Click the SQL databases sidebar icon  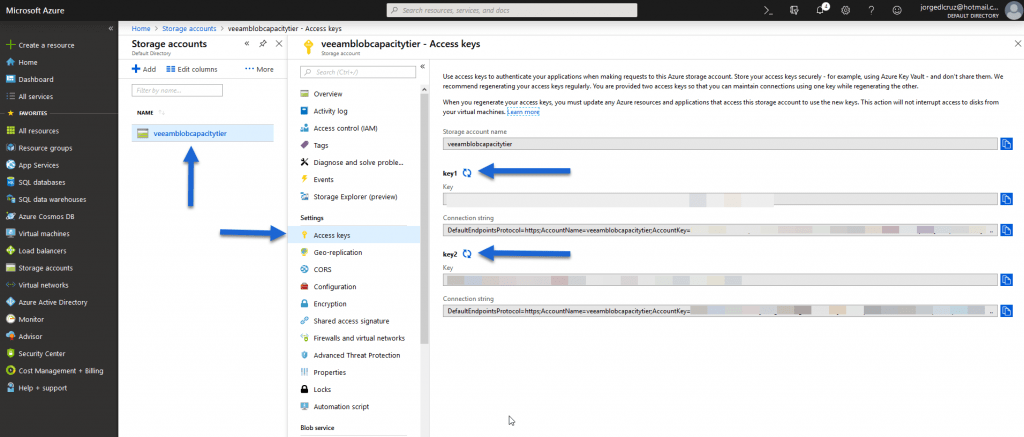(x=10, y=182)
